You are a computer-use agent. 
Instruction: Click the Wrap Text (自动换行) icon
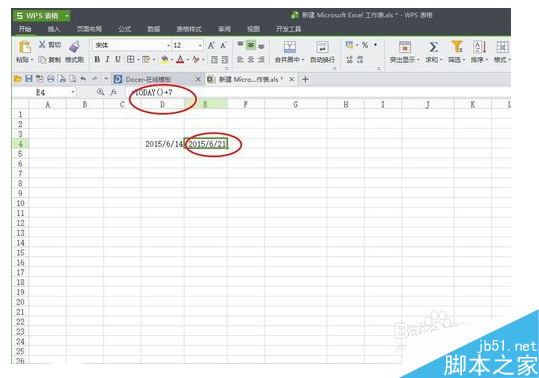point(322,47)
